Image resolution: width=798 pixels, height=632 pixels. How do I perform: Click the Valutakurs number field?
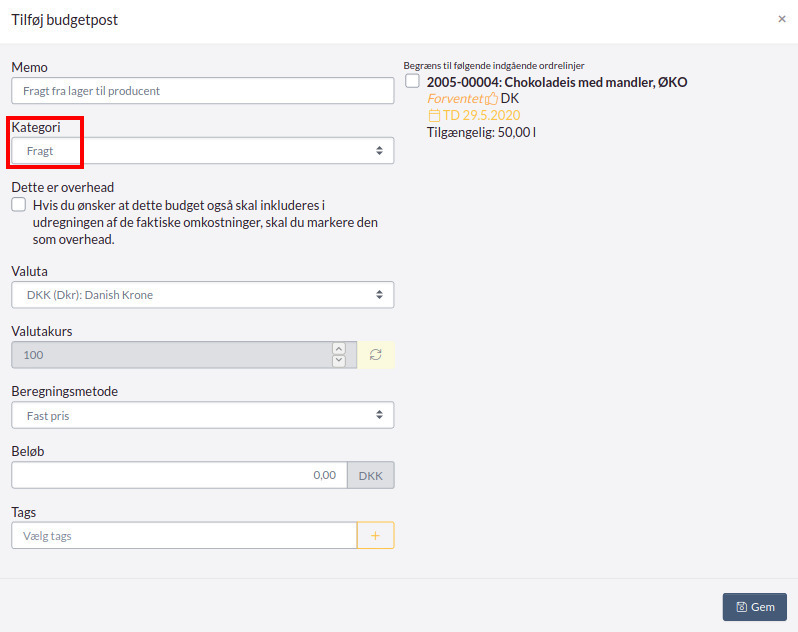tap(170, 355)
